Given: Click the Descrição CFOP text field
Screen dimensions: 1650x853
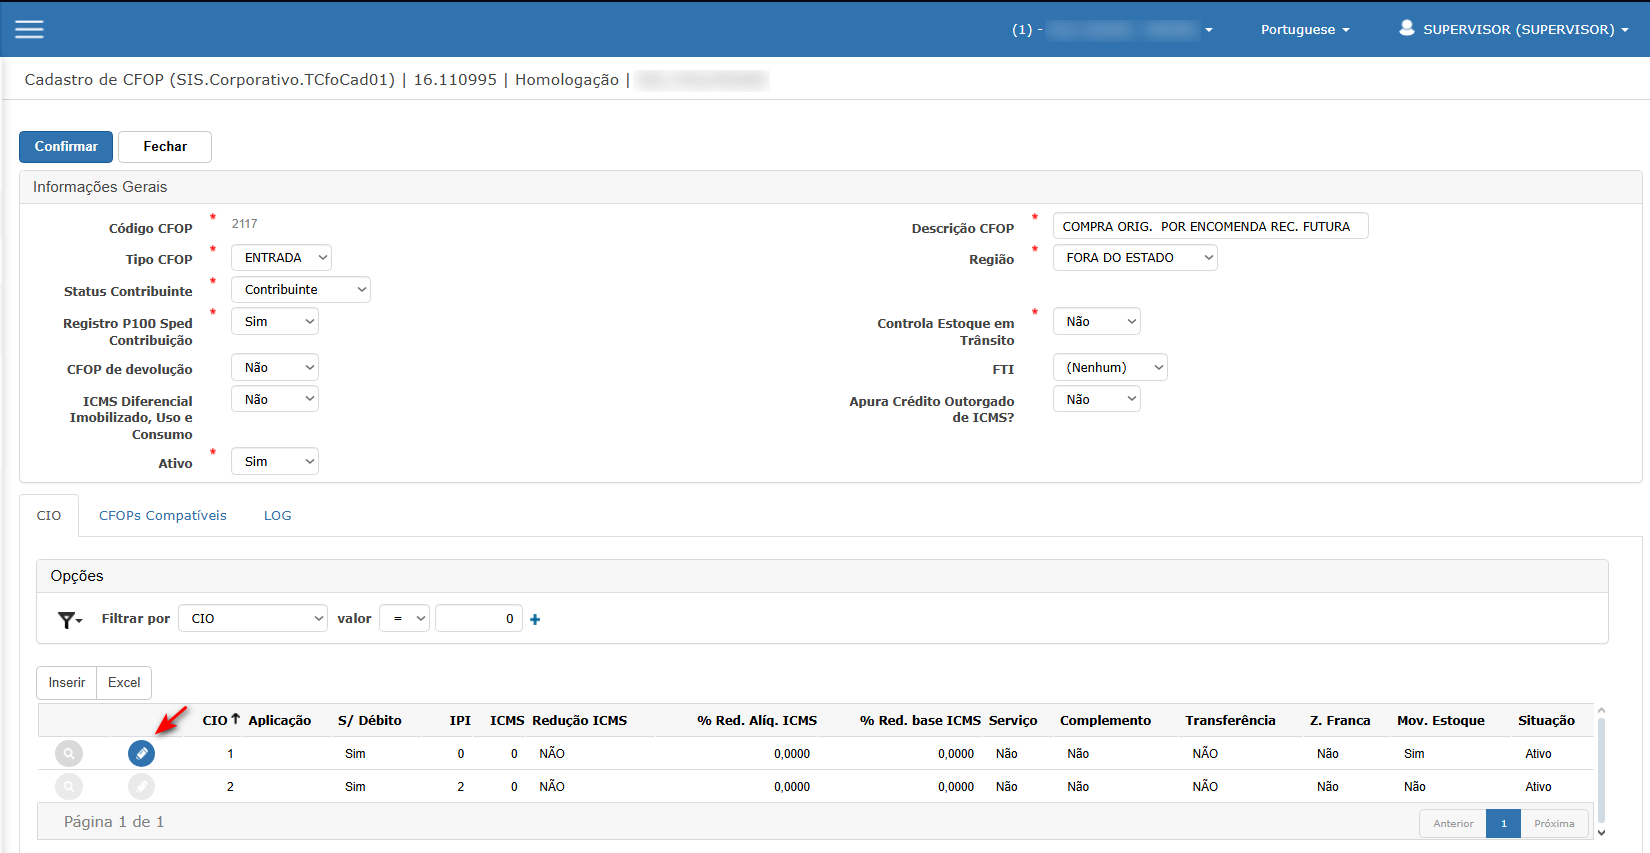Looking at the screenshot, I should [x=1210, y=227].
